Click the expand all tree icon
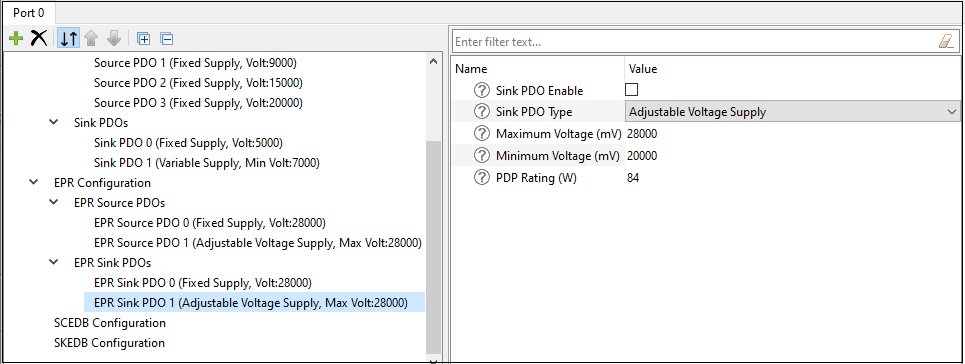 [x=143, y=39]
